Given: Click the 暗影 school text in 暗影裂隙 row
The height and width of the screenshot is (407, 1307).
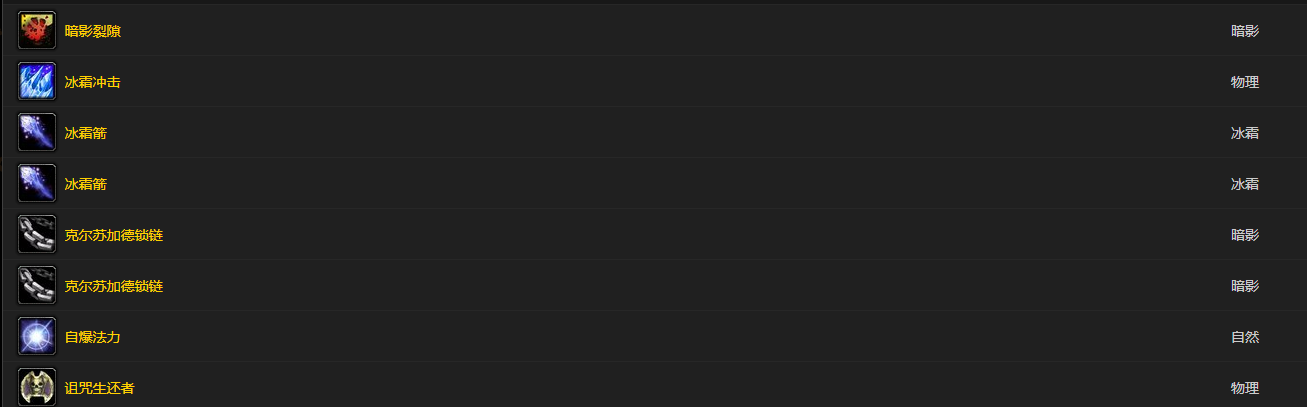Looking at the screenshot, I should click(x=1245, y=31).
